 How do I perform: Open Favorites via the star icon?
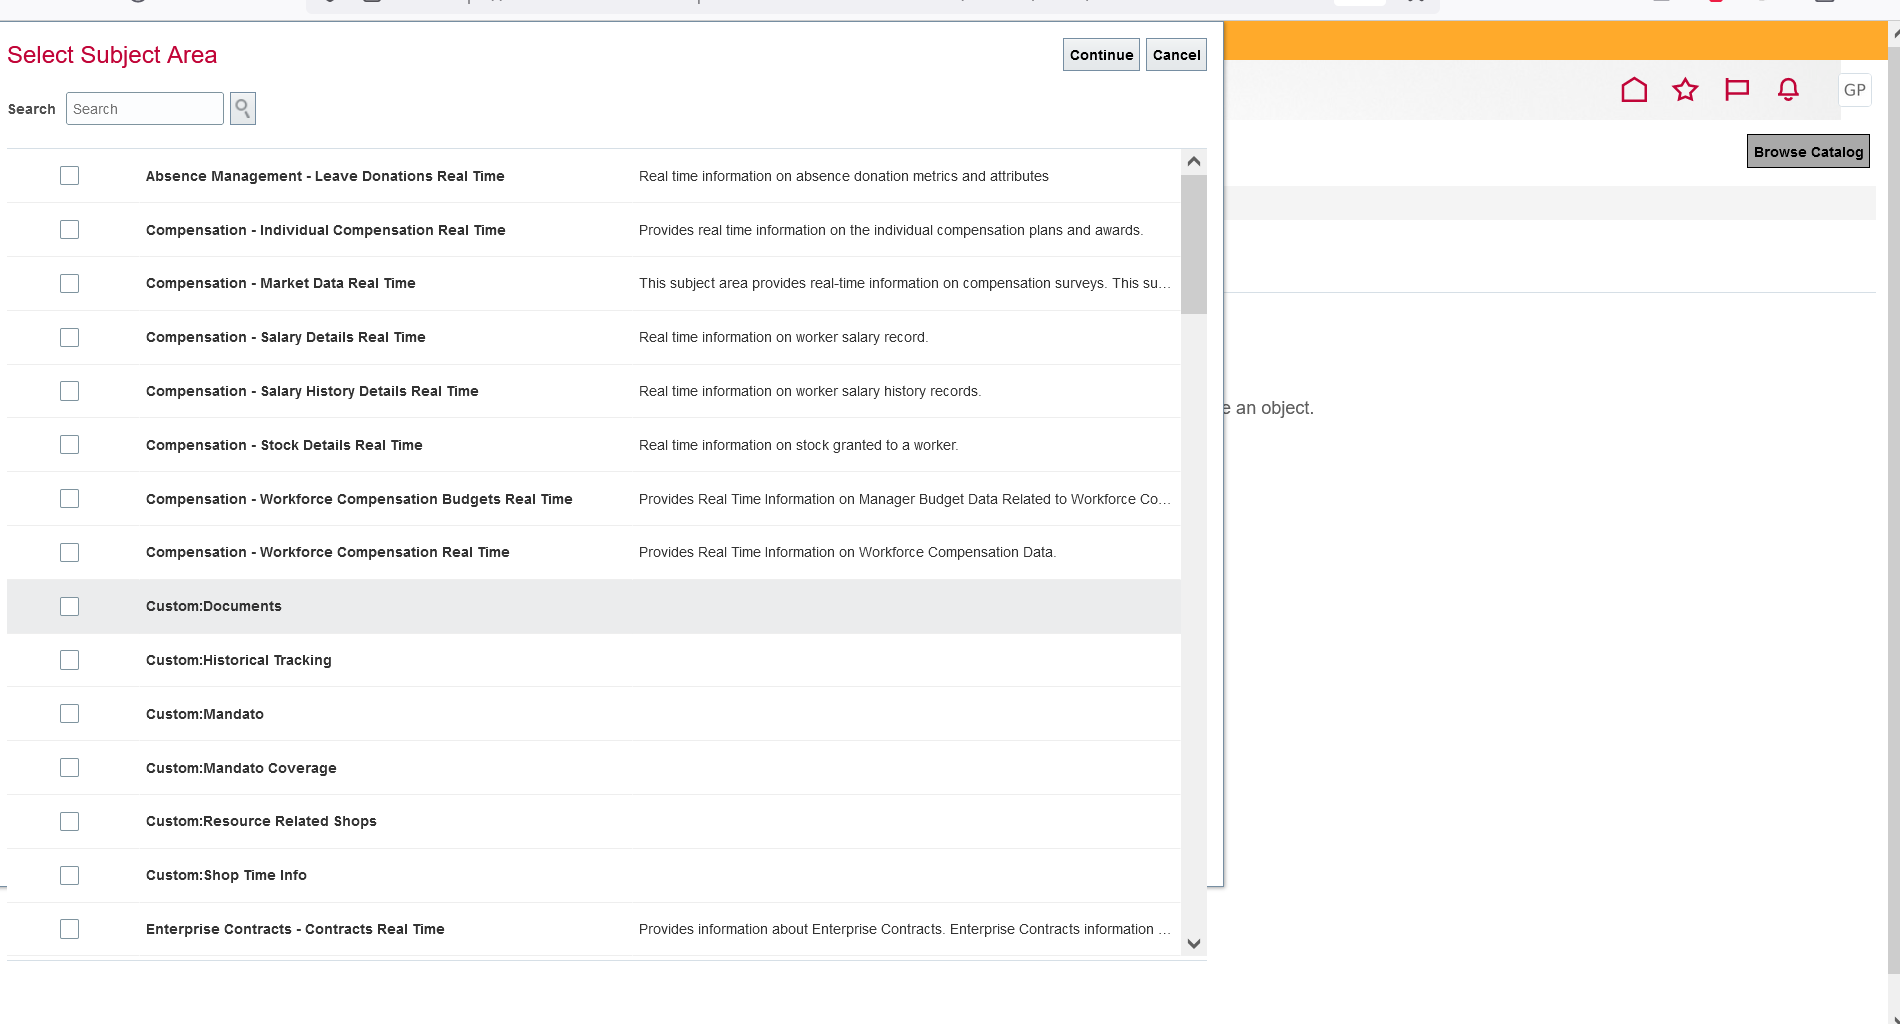coord(1686,89)
